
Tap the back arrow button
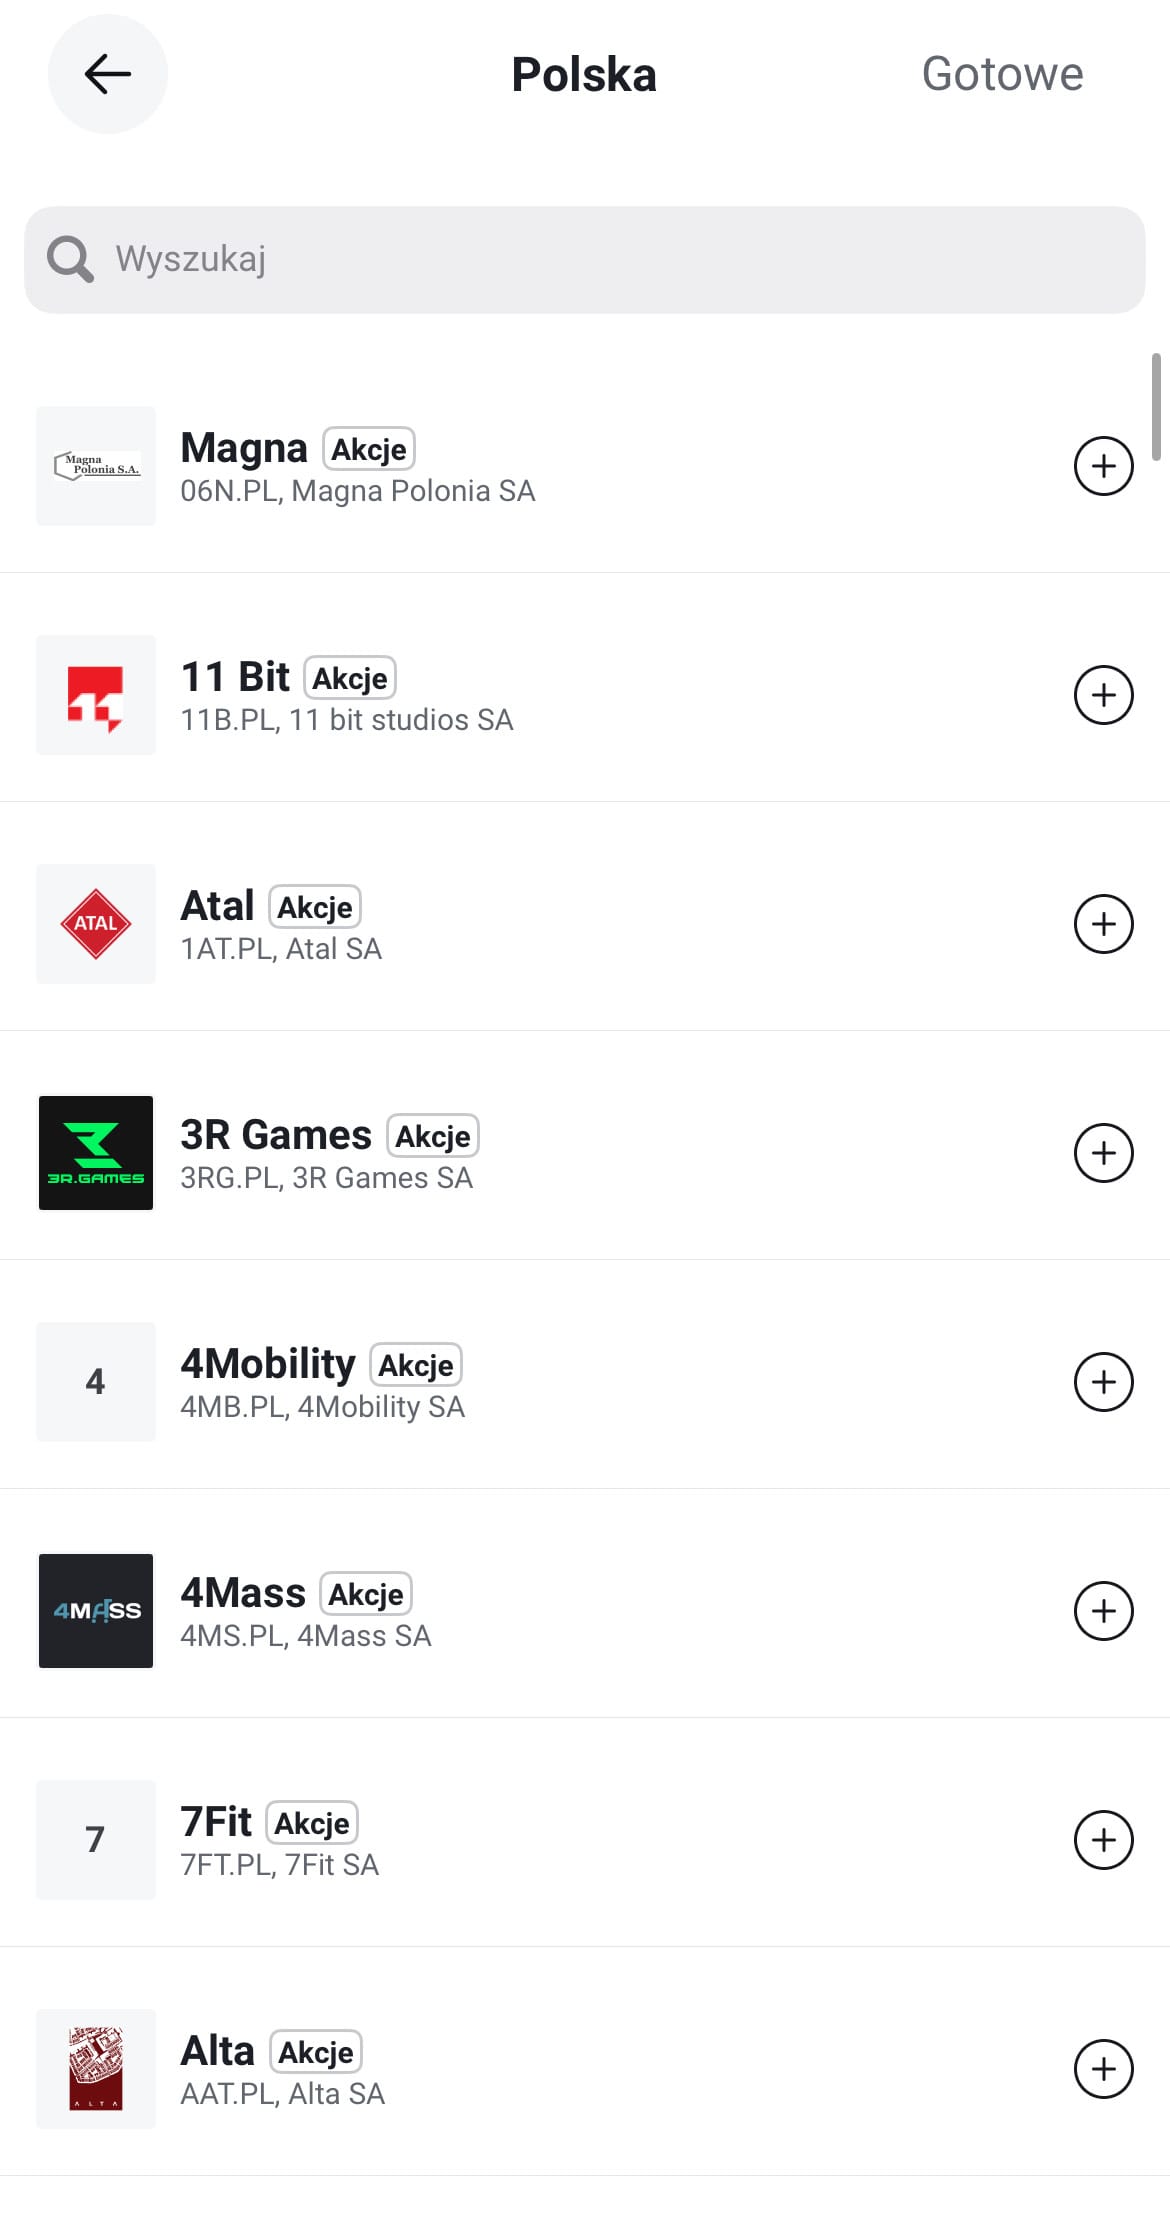tap(107, 74)
